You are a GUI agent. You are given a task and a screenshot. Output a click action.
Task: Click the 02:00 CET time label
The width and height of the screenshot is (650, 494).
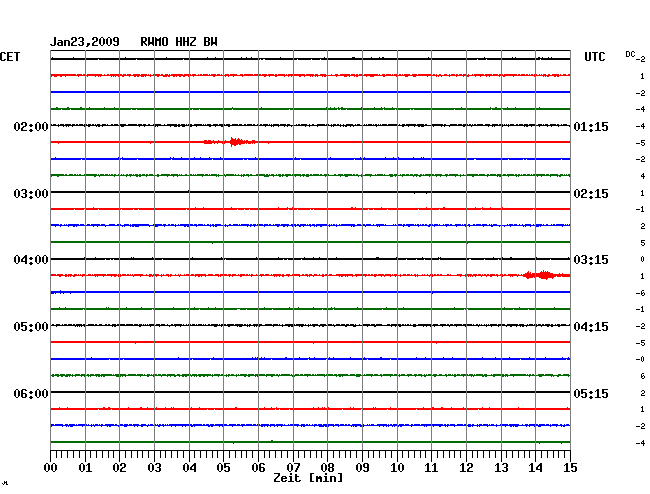point(31,126)
